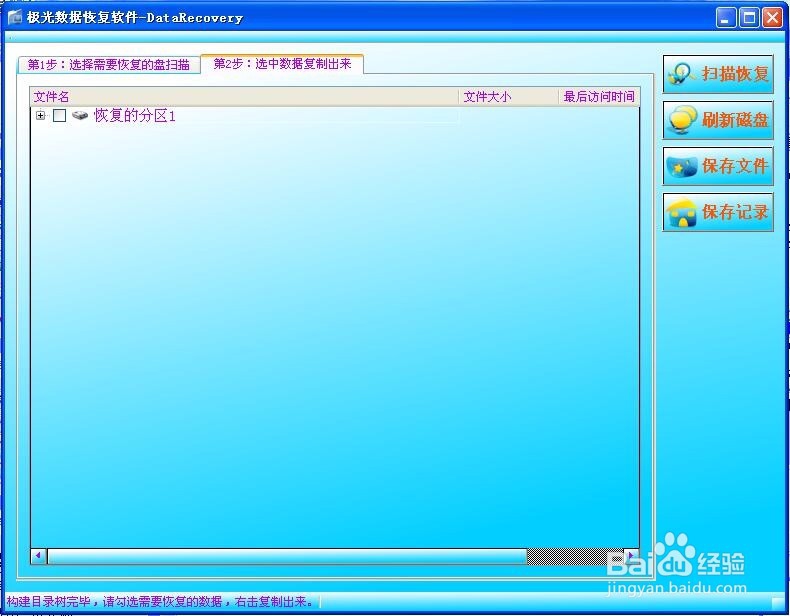Viewport: 790px width, 616px height.
Task: Click the horizontal scrollbar left arrow
Action: pyautogui.click(x=39, y=556)
